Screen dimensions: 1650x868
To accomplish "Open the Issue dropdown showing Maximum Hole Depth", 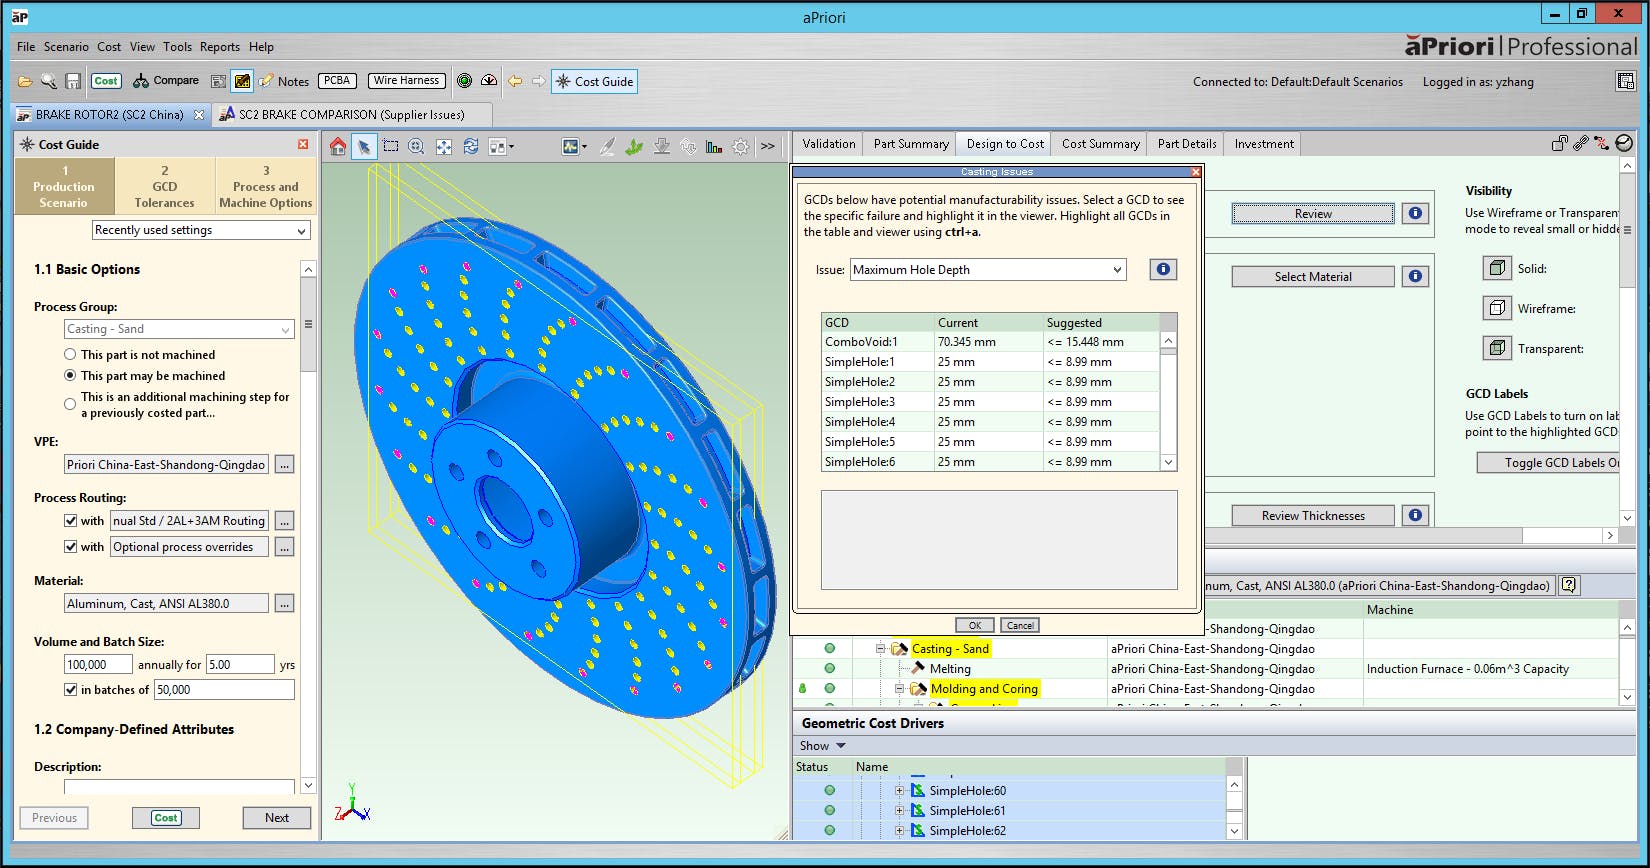I will pyautogui.click(x=988, y=269).
